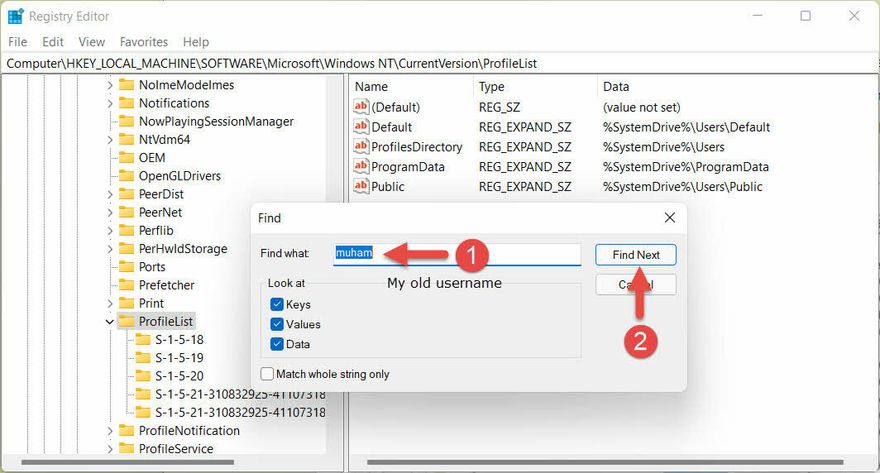The image size is (880, 473).
Task: Expand the Notifications tree node
Action: tap(110, 103)
